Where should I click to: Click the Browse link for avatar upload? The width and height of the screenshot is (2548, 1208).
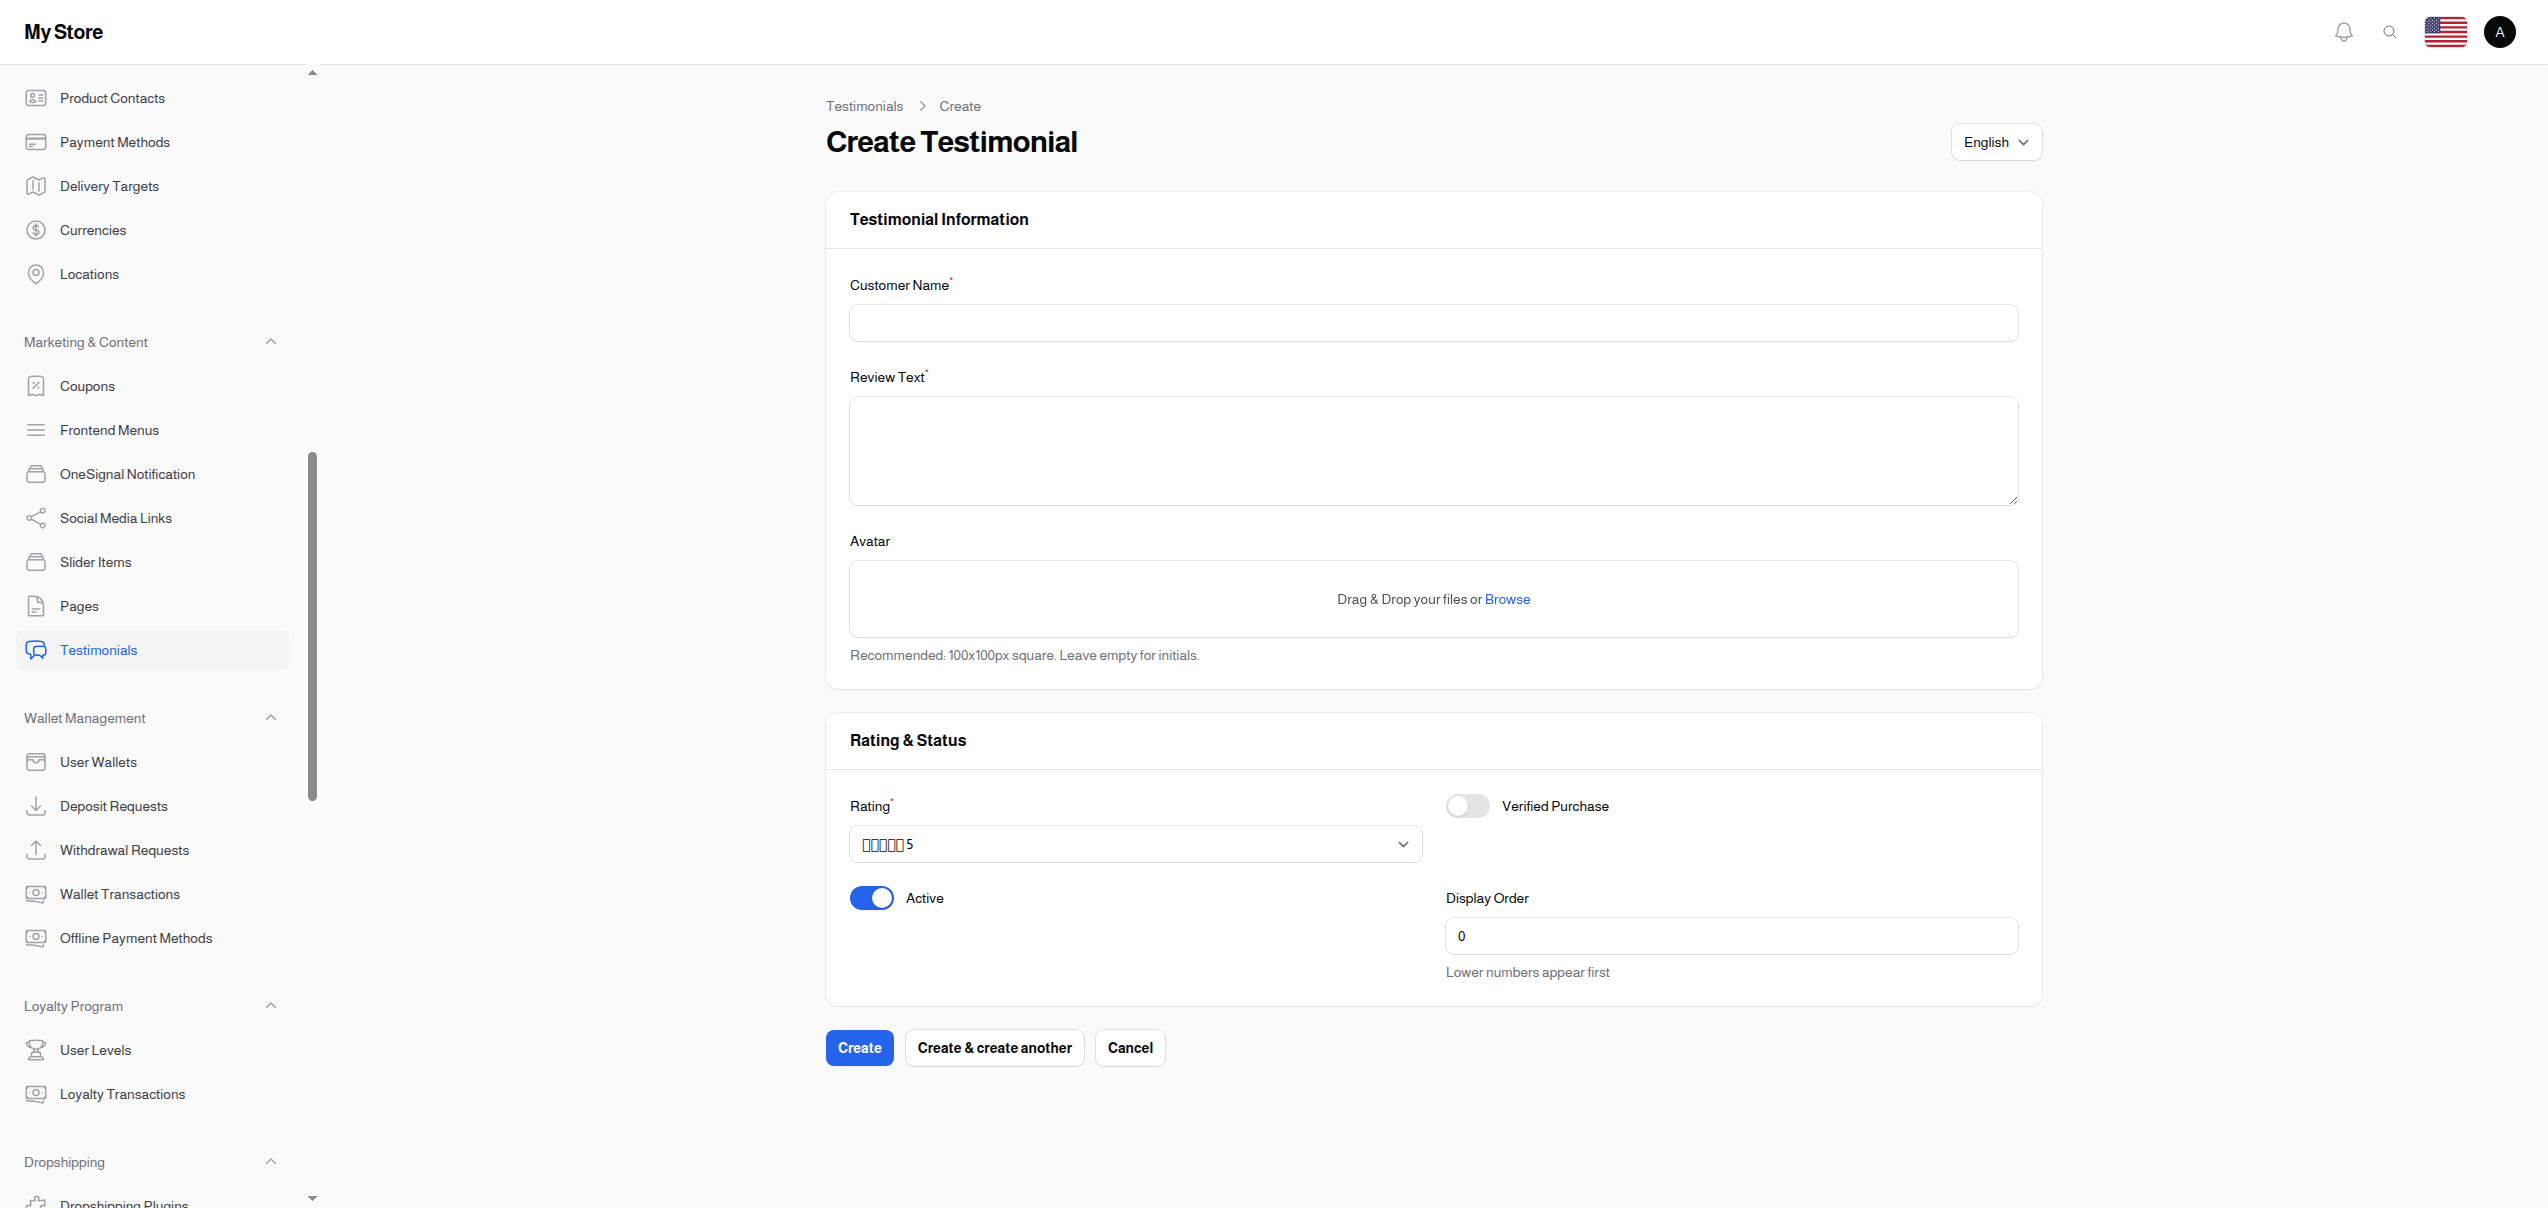[x=1507, y=599]
